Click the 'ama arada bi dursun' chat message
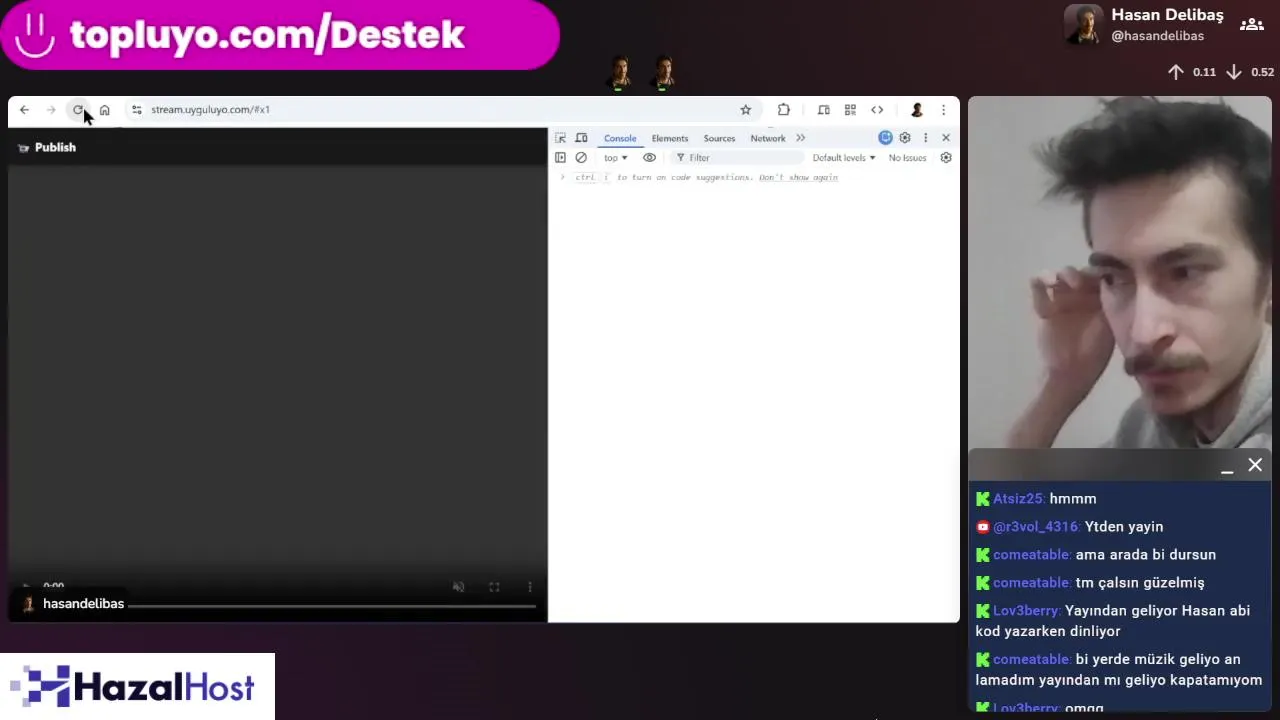Screen dimensions: 1280x720 coord(1146,555)
